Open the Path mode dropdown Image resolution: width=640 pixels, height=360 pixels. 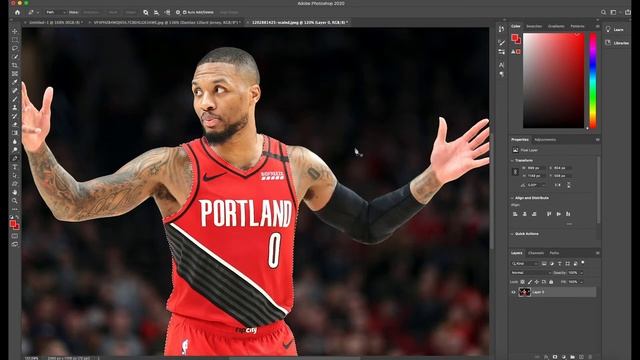click(56, 13)
